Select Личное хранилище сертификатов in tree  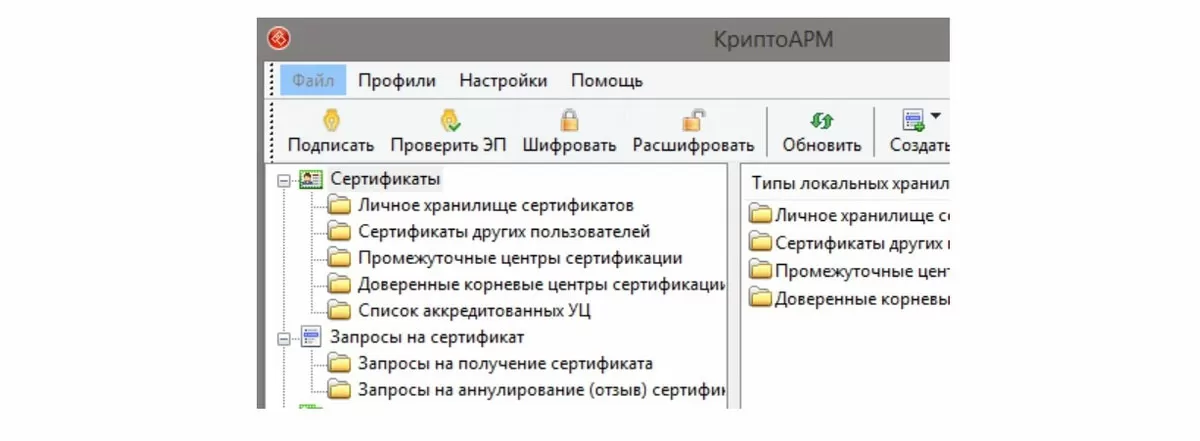point(496,206)
